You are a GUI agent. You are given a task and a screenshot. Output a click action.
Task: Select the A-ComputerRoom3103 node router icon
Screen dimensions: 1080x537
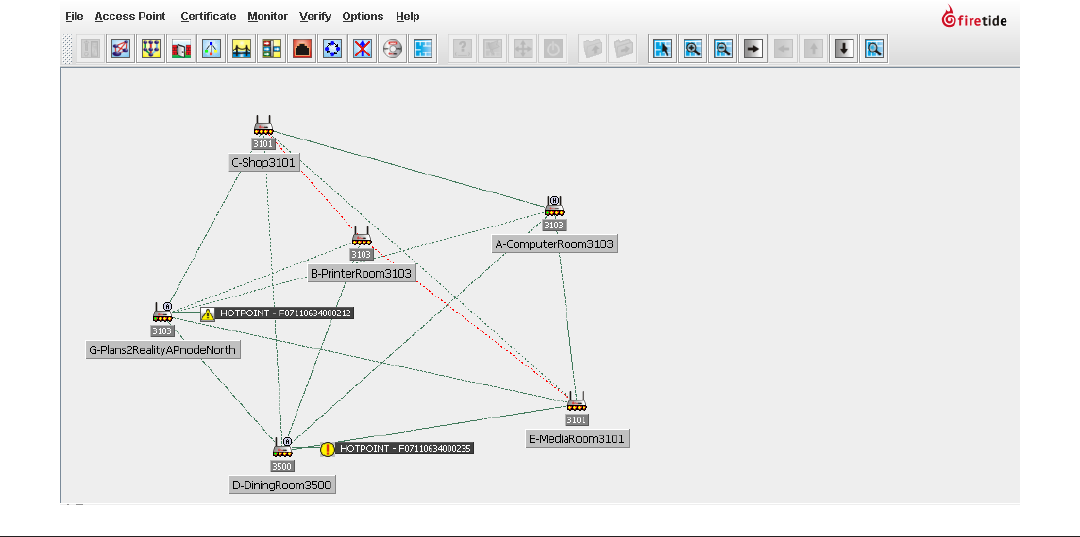pyautogui.click(x=554, y=206)
